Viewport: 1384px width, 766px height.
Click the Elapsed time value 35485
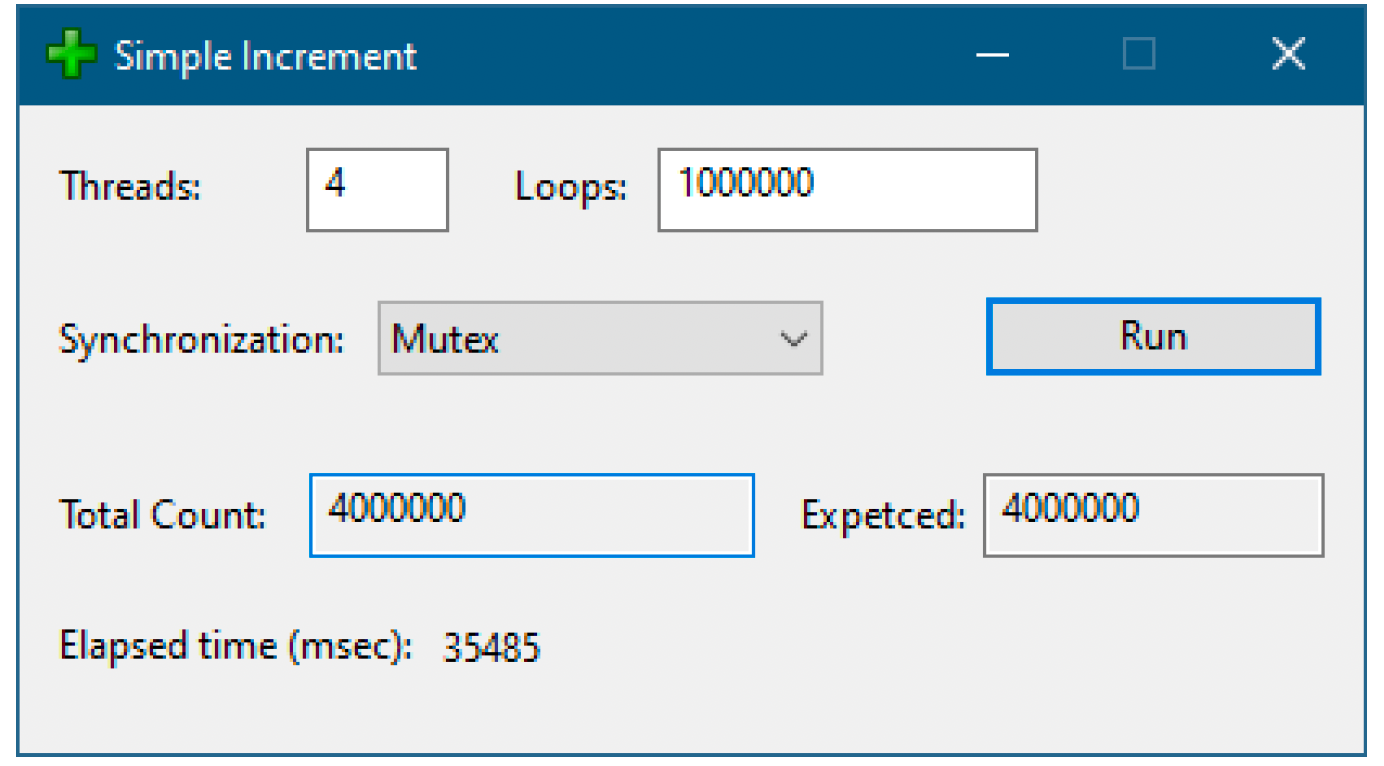coord(492,648)
